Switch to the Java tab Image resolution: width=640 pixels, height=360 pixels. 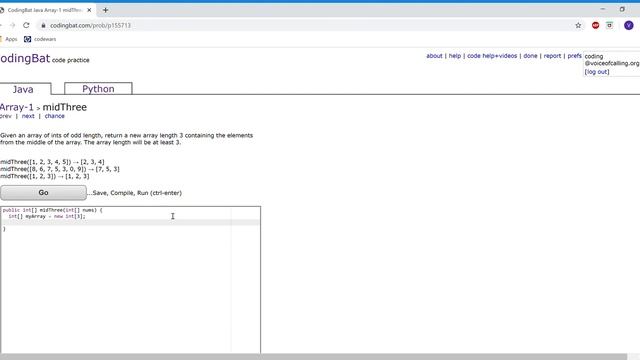coord(23,89)
